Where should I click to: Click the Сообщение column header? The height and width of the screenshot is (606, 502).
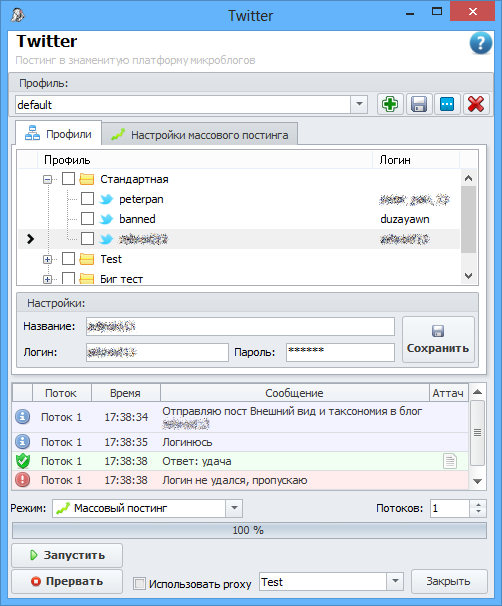click(x=295, y=393)
